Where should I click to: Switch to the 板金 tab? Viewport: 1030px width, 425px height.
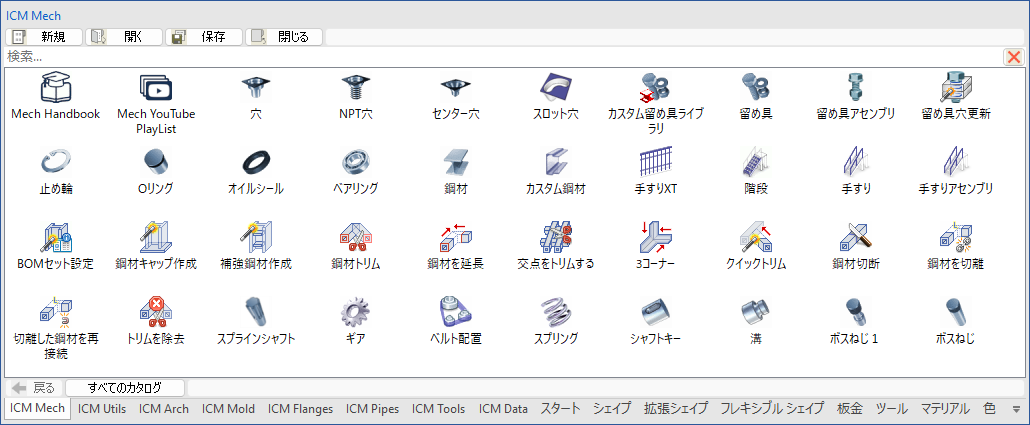click(849, 409)
